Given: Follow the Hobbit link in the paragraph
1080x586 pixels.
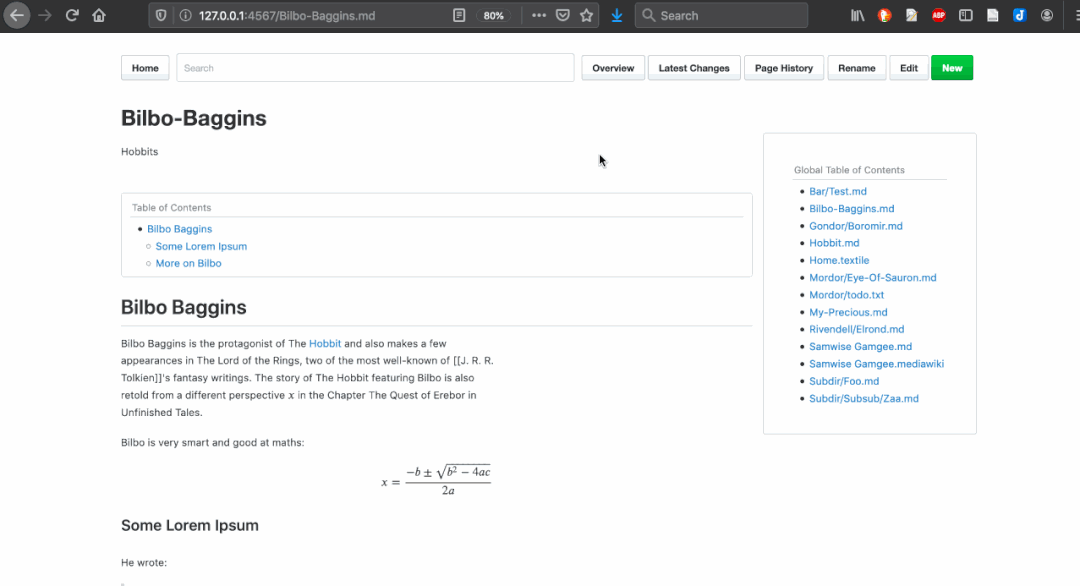Looking at the screenshot, I should point(324,343).
